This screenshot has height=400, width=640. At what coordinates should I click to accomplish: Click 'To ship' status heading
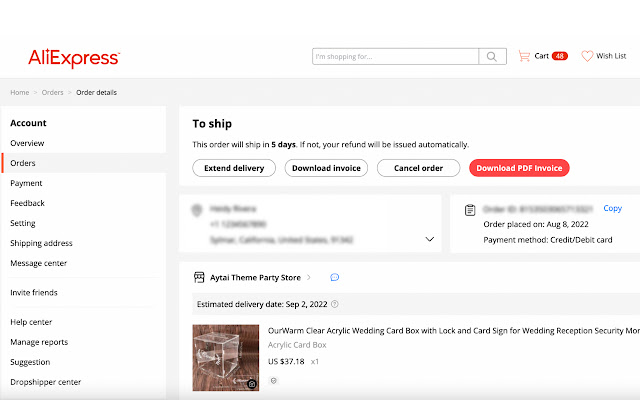click(212, 124)
